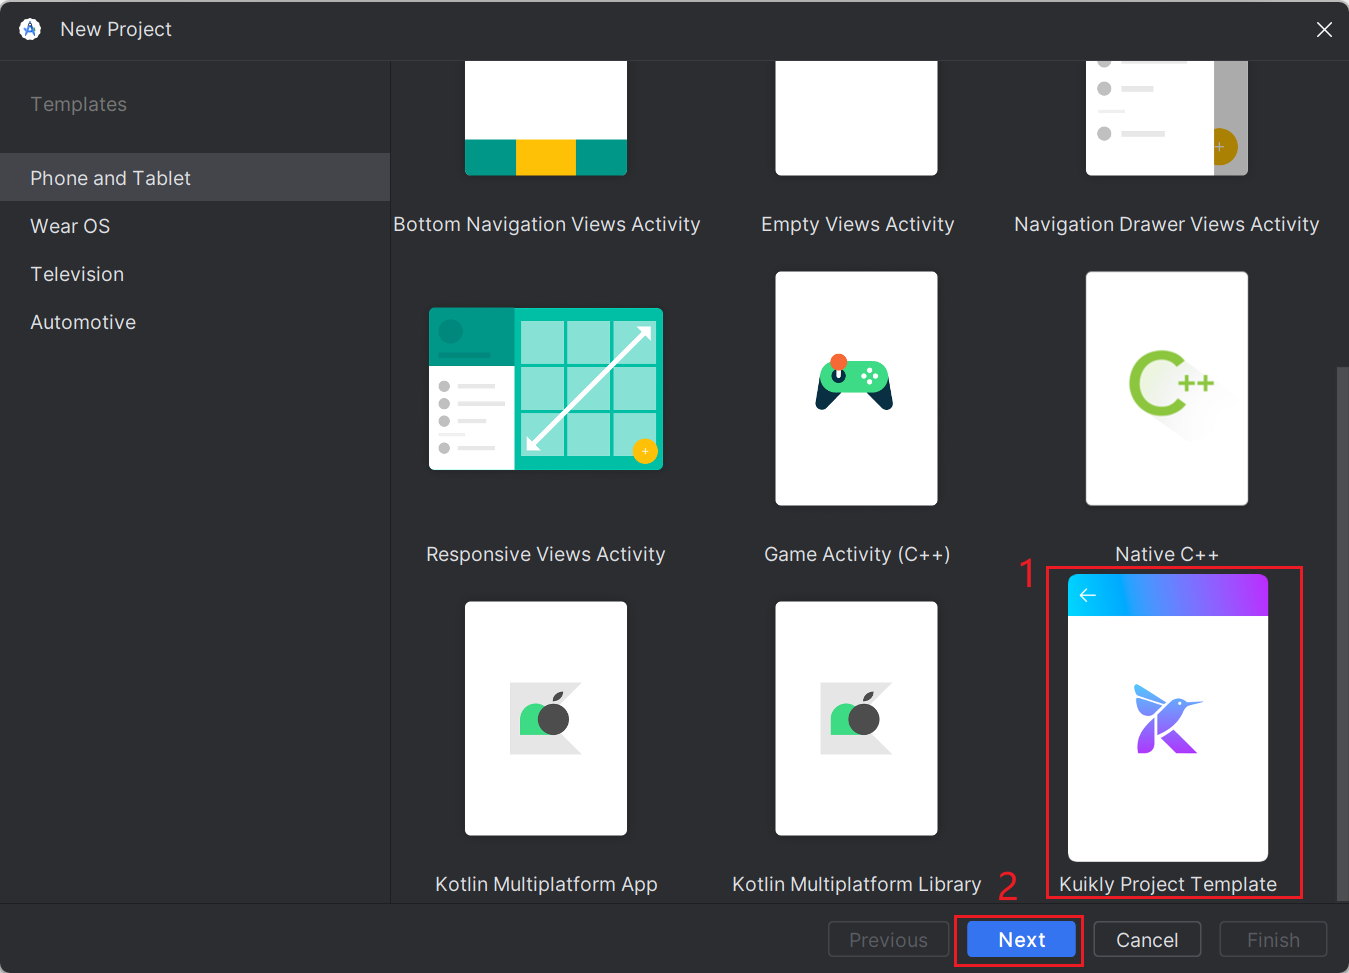Click the Cancel button
1349x973 pixels.
point(1147,940)
